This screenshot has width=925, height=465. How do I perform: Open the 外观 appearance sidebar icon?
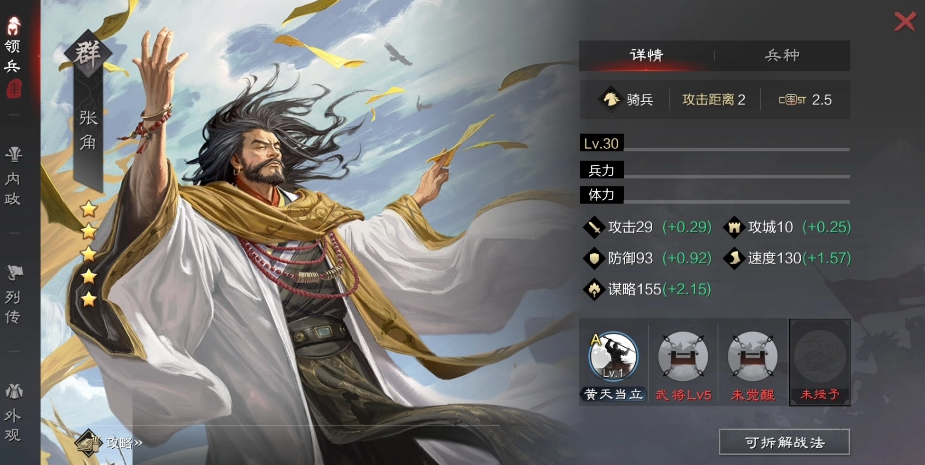(13, 391)
